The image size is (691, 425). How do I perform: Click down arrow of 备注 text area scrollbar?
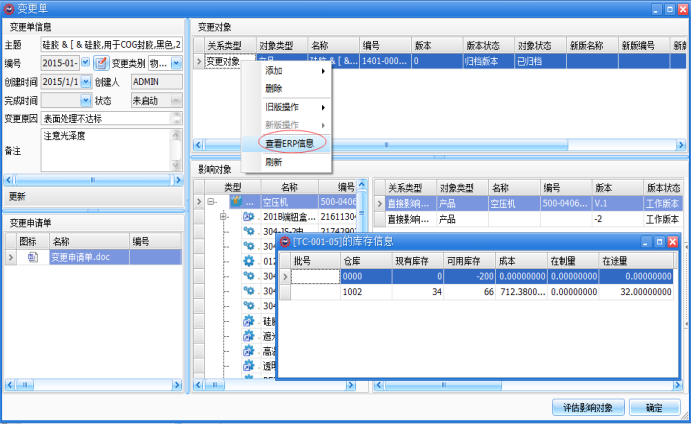176,166
